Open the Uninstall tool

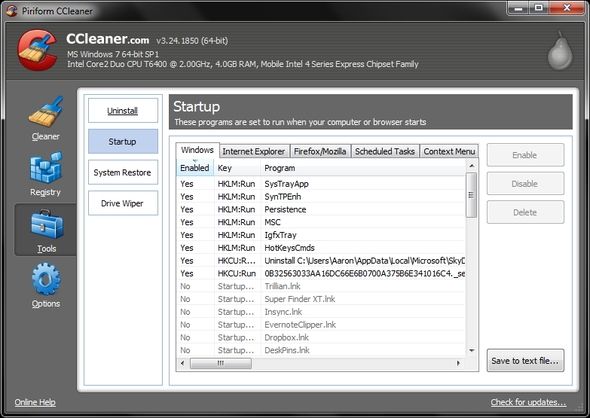click(123, 111)
